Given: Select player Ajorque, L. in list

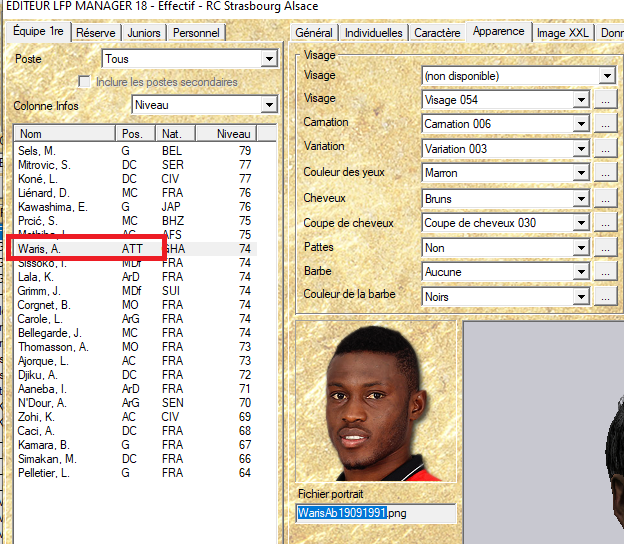Looking at the screenshot, I should pyautogui.click(x=135, y=361).
